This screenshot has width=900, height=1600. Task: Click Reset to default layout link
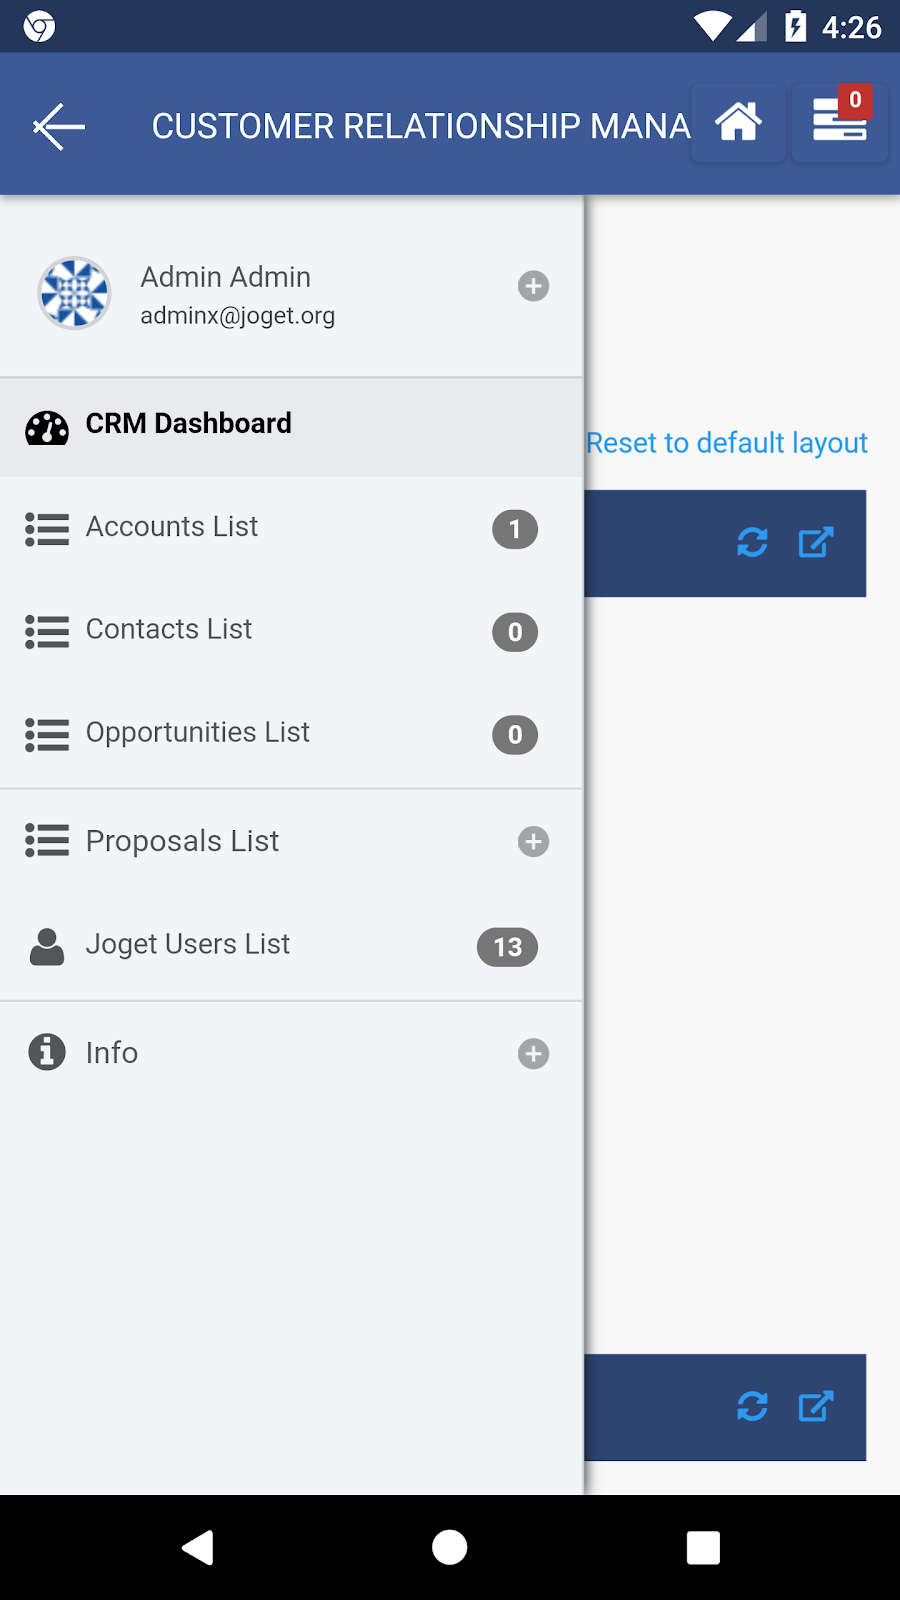[727, 443]
